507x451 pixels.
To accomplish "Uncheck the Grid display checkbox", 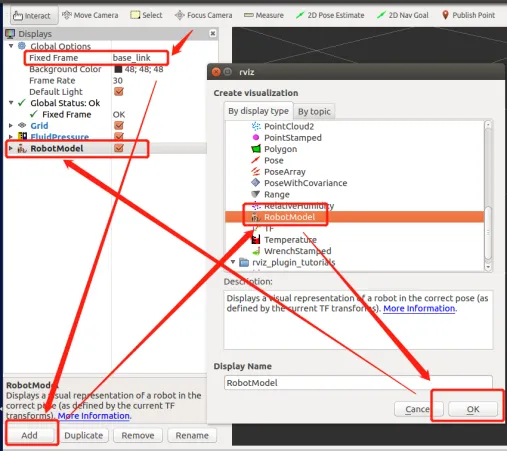I will pyautogui.click(x=119, y=126).
